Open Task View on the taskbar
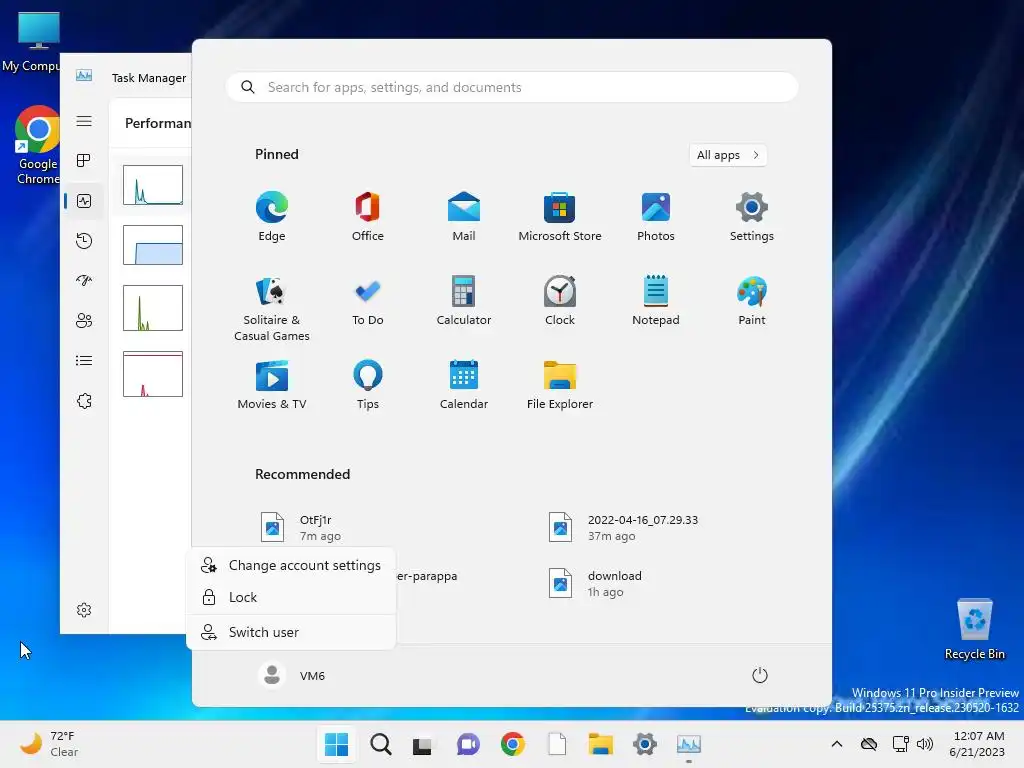The height and width of the screenshot is (768, 1024). click(423, 744)
